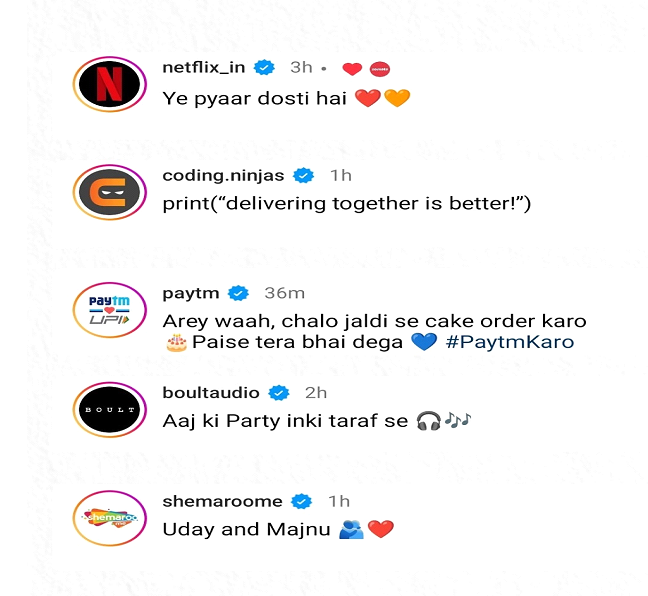The height and width of the screenshot is (596, 648).
Task: Click the headphones emoji in boultaudio comment
Action: 429,421
